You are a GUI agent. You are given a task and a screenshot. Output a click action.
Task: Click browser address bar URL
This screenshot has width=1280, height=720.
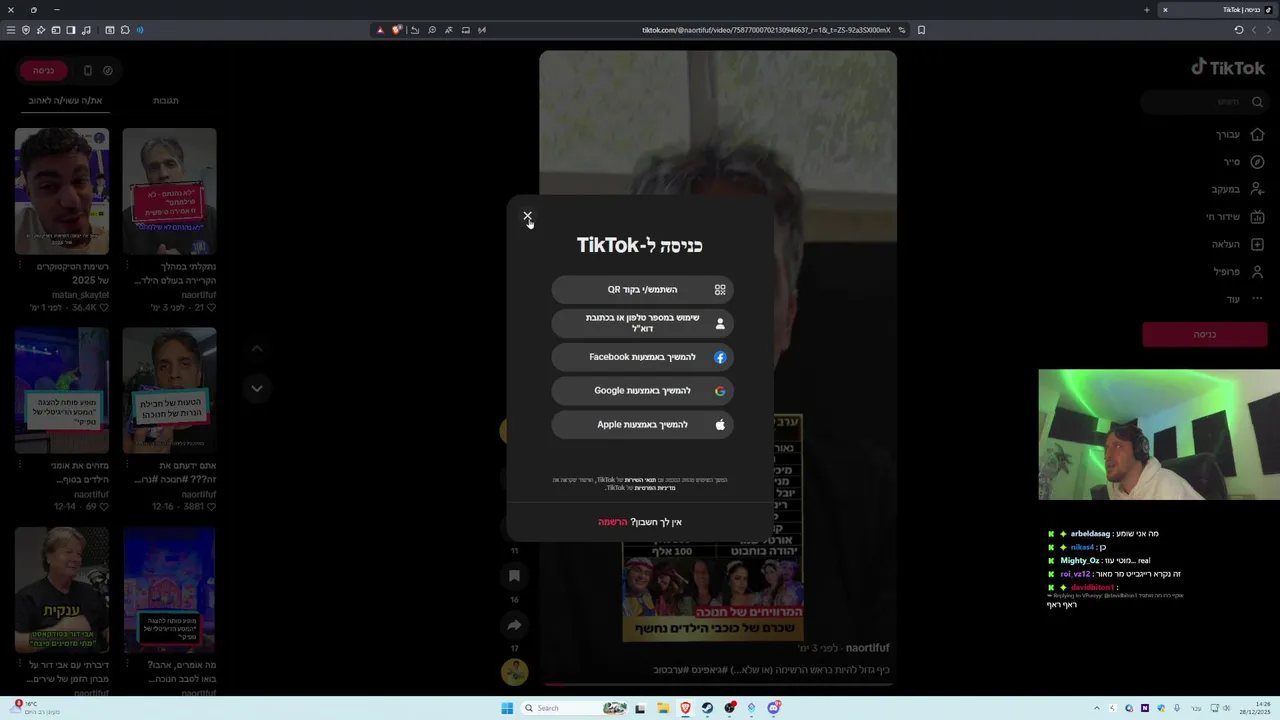pyautogui.click(x=766, y=30)
